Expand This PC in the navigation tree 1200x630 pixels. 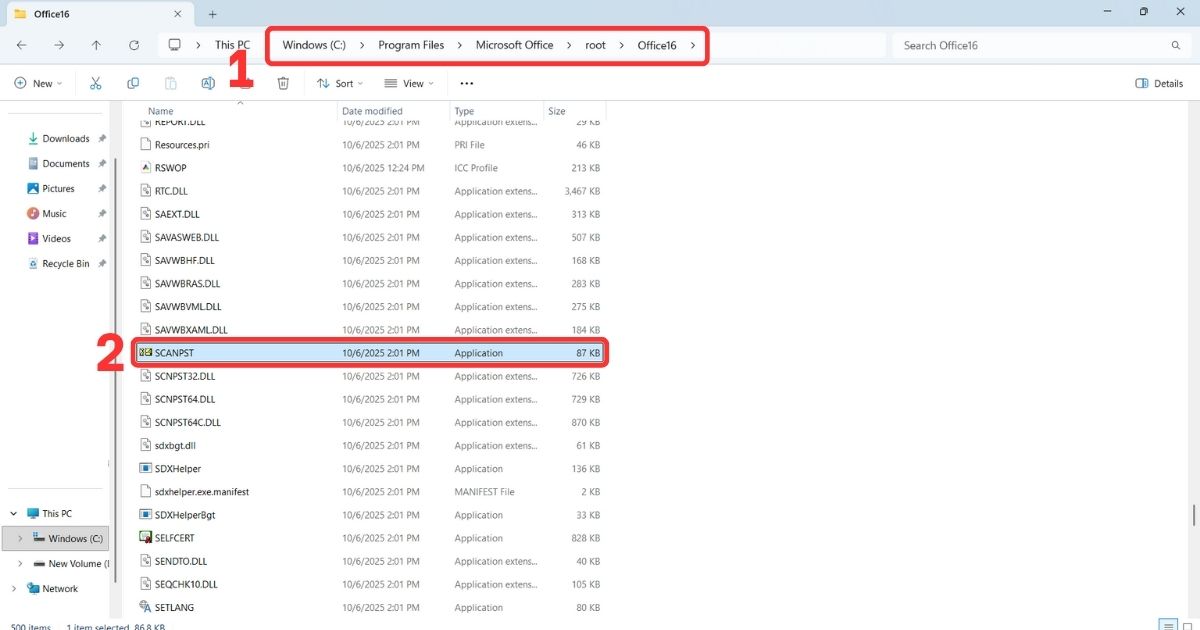12,513
